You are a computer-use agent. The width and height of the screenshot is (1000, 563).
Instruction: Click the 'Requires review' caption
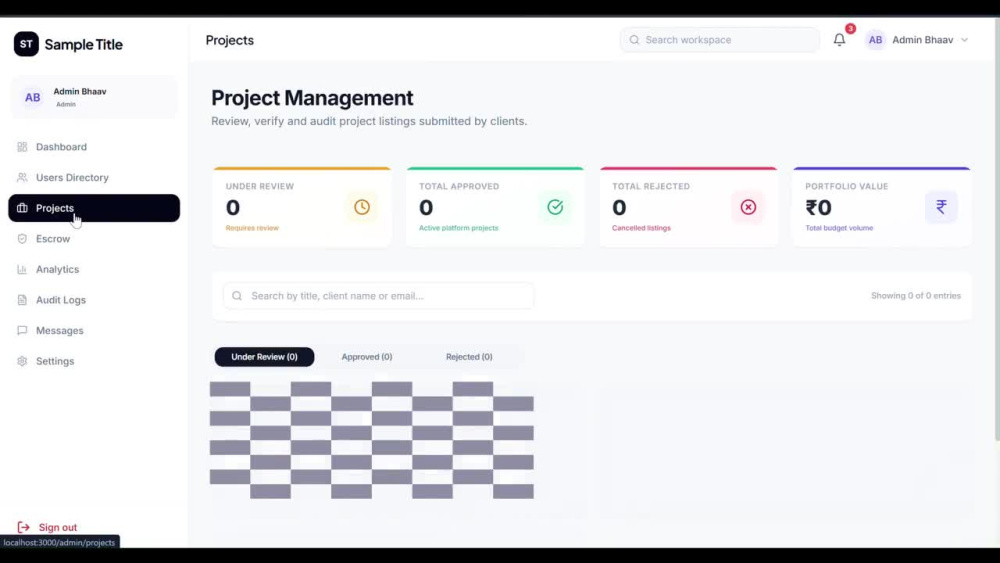pos(252,228)
